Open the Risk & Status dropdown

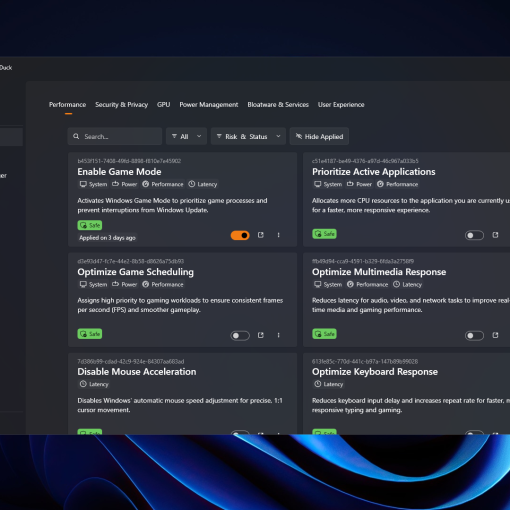pos(248,136)
